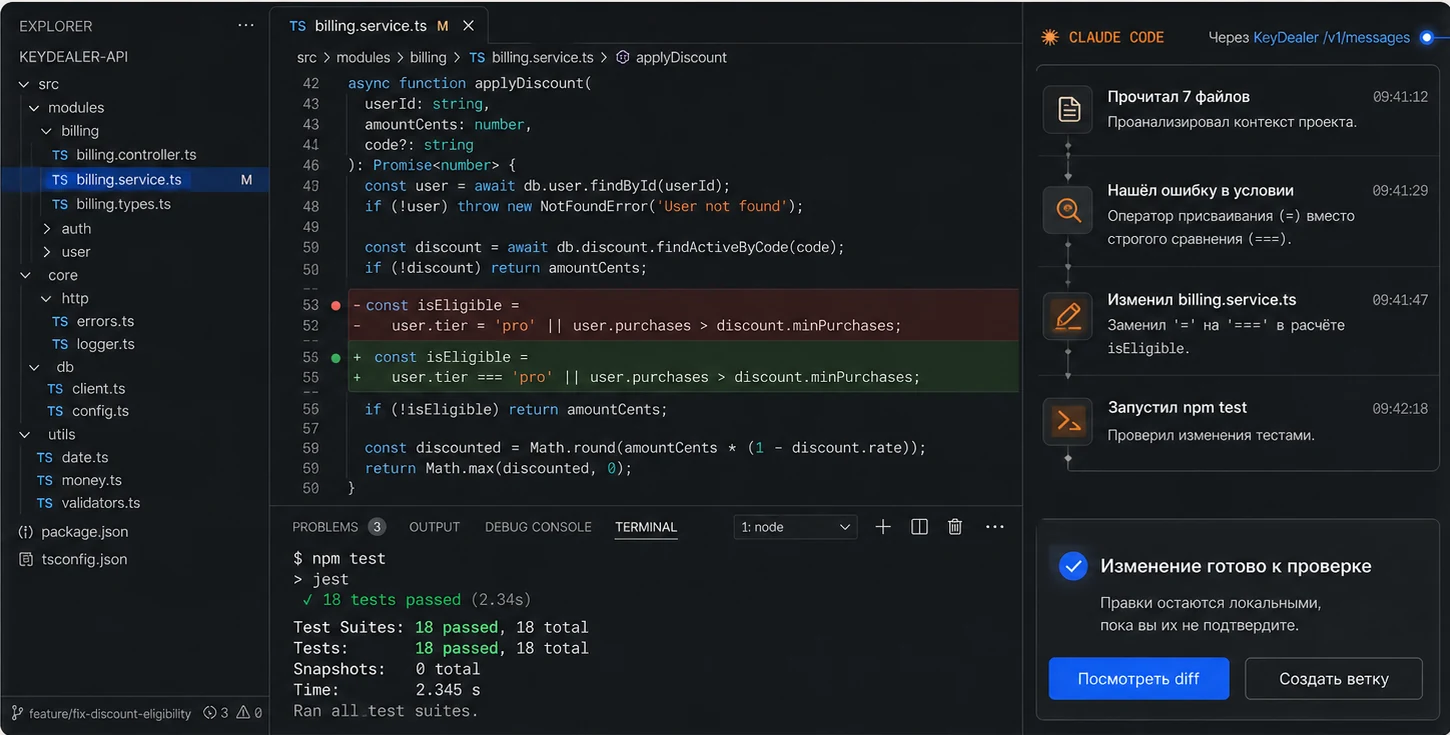Open money.ts file
Viewport: 1450px width, 735px height.
[91, 480]
